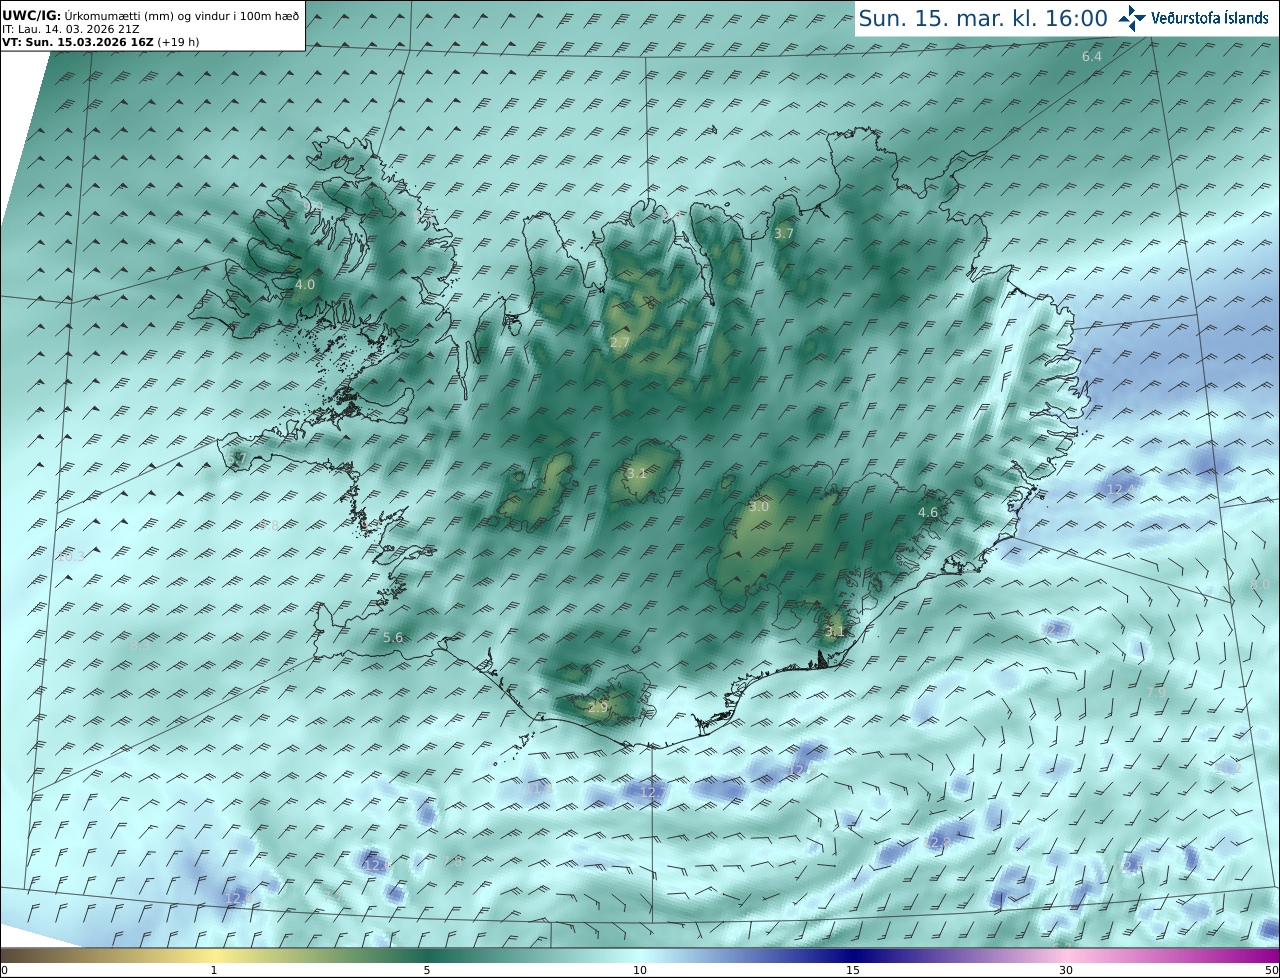1280x978 pixels.
Task: Select the 12.4 value over the eastern sea
Action: pyautogui.click(x=1120, y=489)
